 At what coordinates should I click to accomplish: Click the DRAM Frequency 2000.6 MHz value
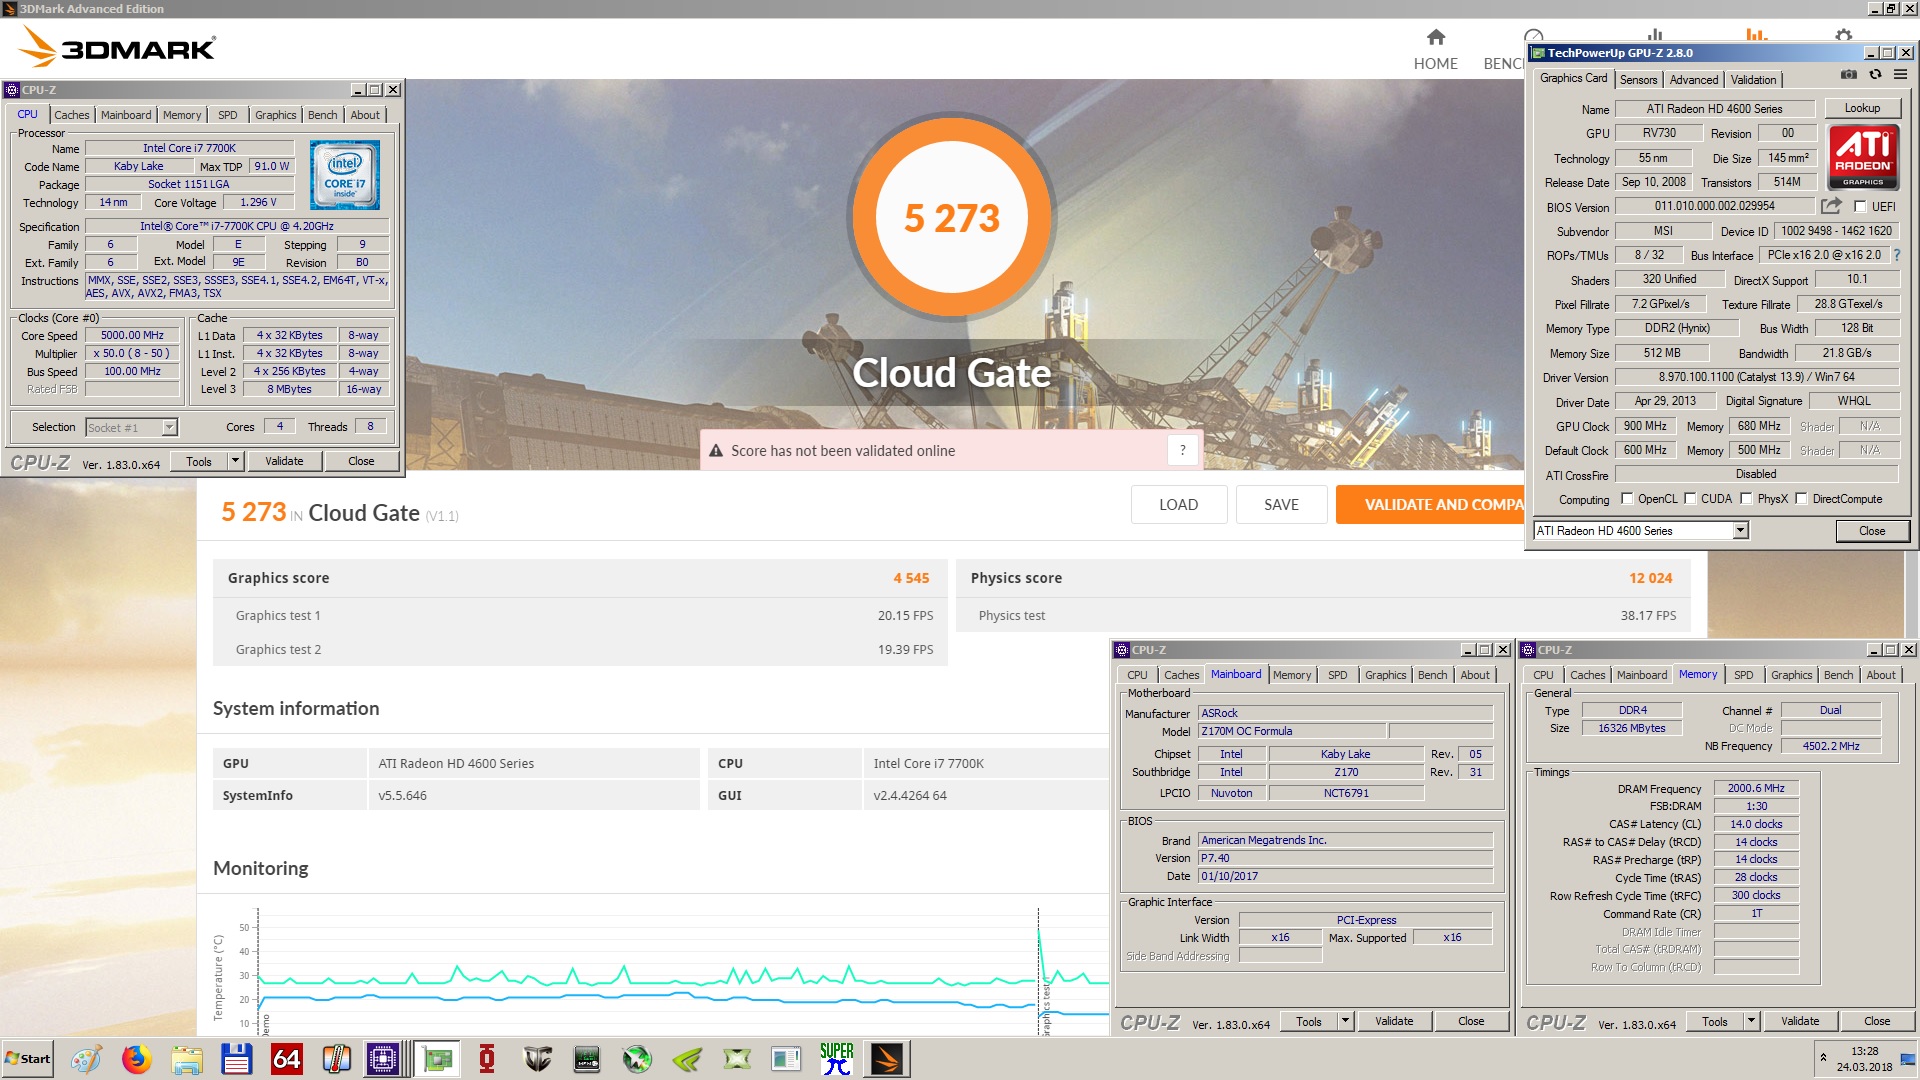tap(1756, 788)
